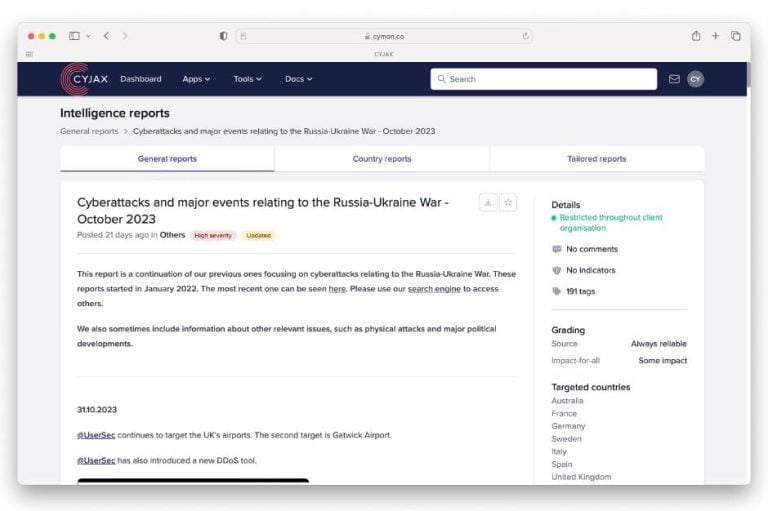The image size is (768, 511).
Task: Click the CYJAX logo icon
Action: [74, 79]
